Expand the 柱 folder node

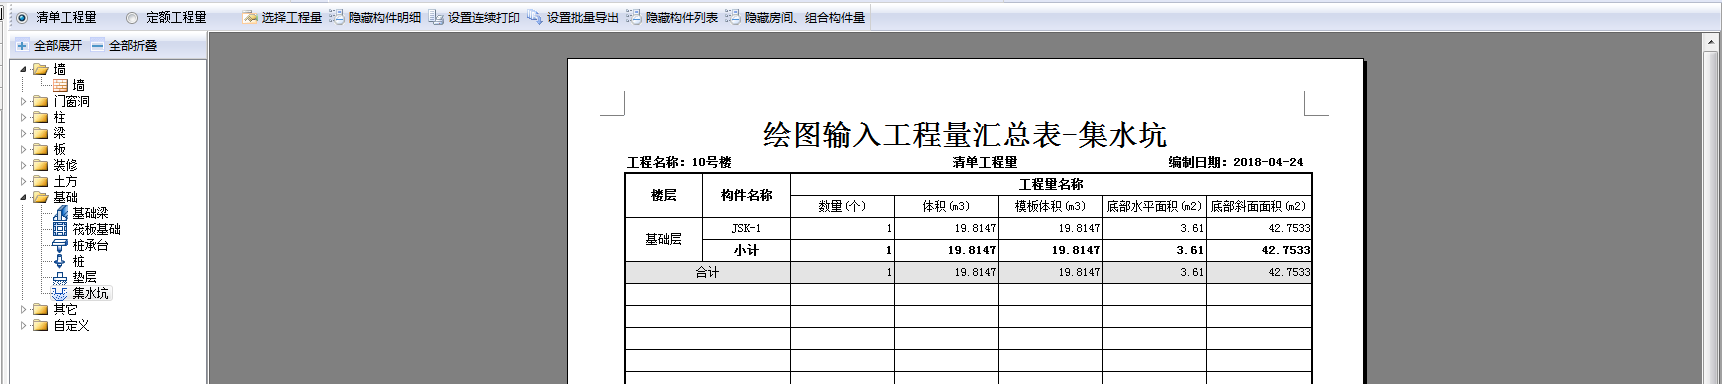(24, 117)
